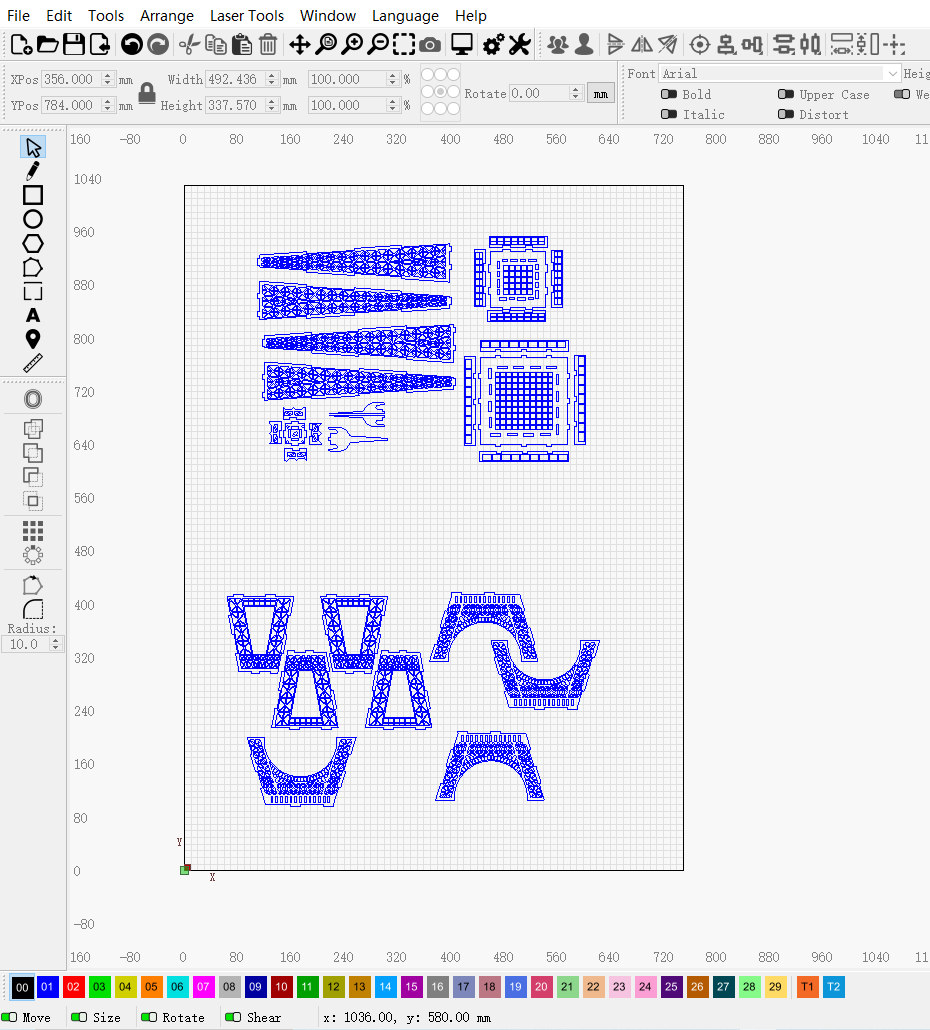
Task: Ungroup objects with the single-person icon
Action: [x=583, y=45]
